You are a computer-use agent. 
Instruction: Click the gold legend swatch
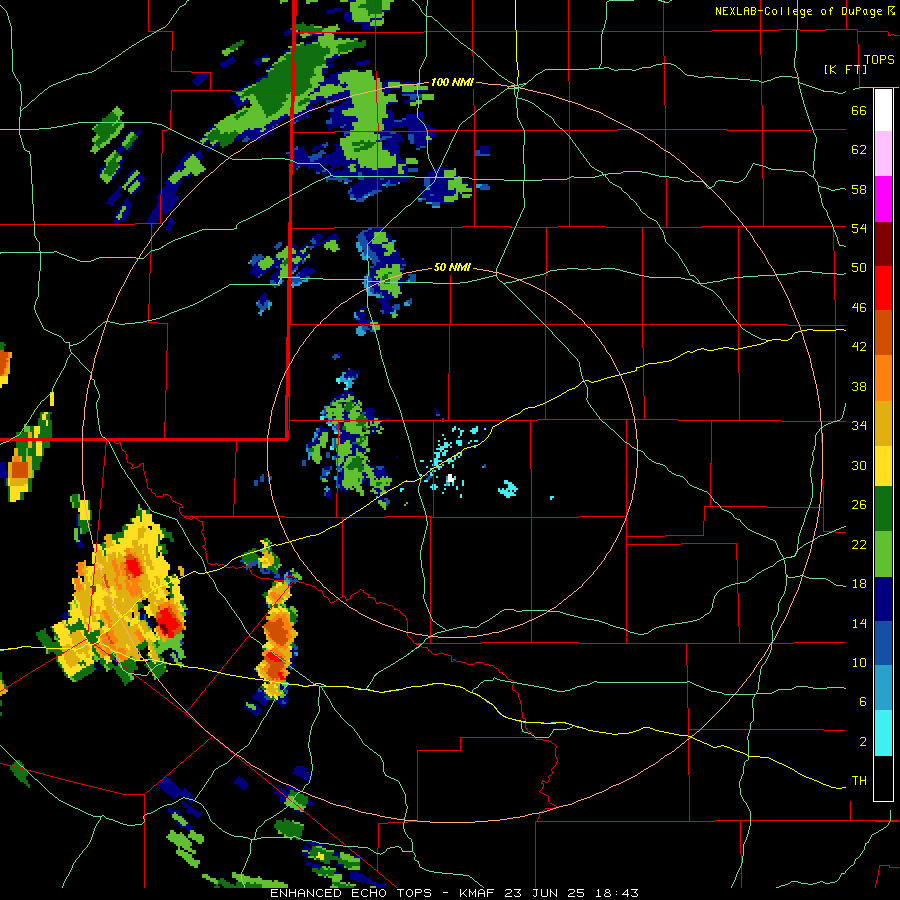(x=883, y=423)
